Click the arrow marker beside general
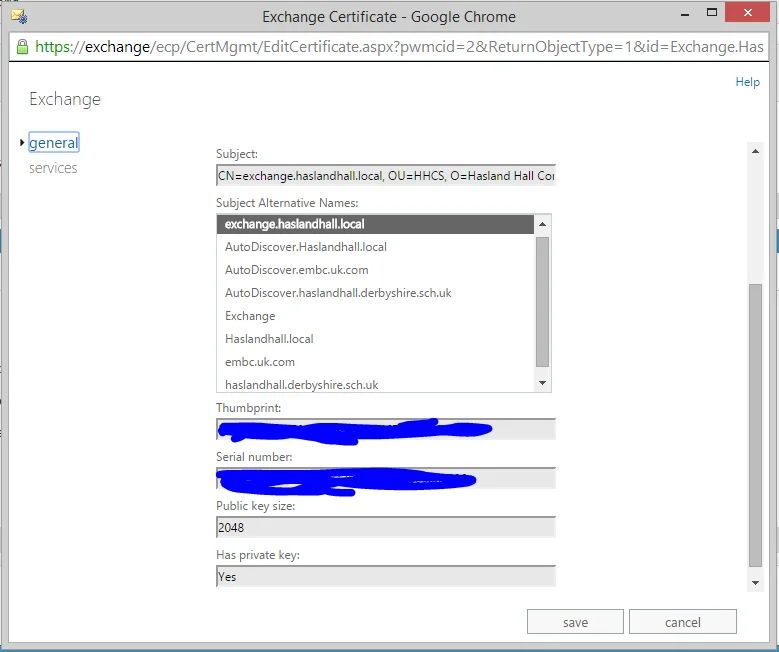 [22, 143]
